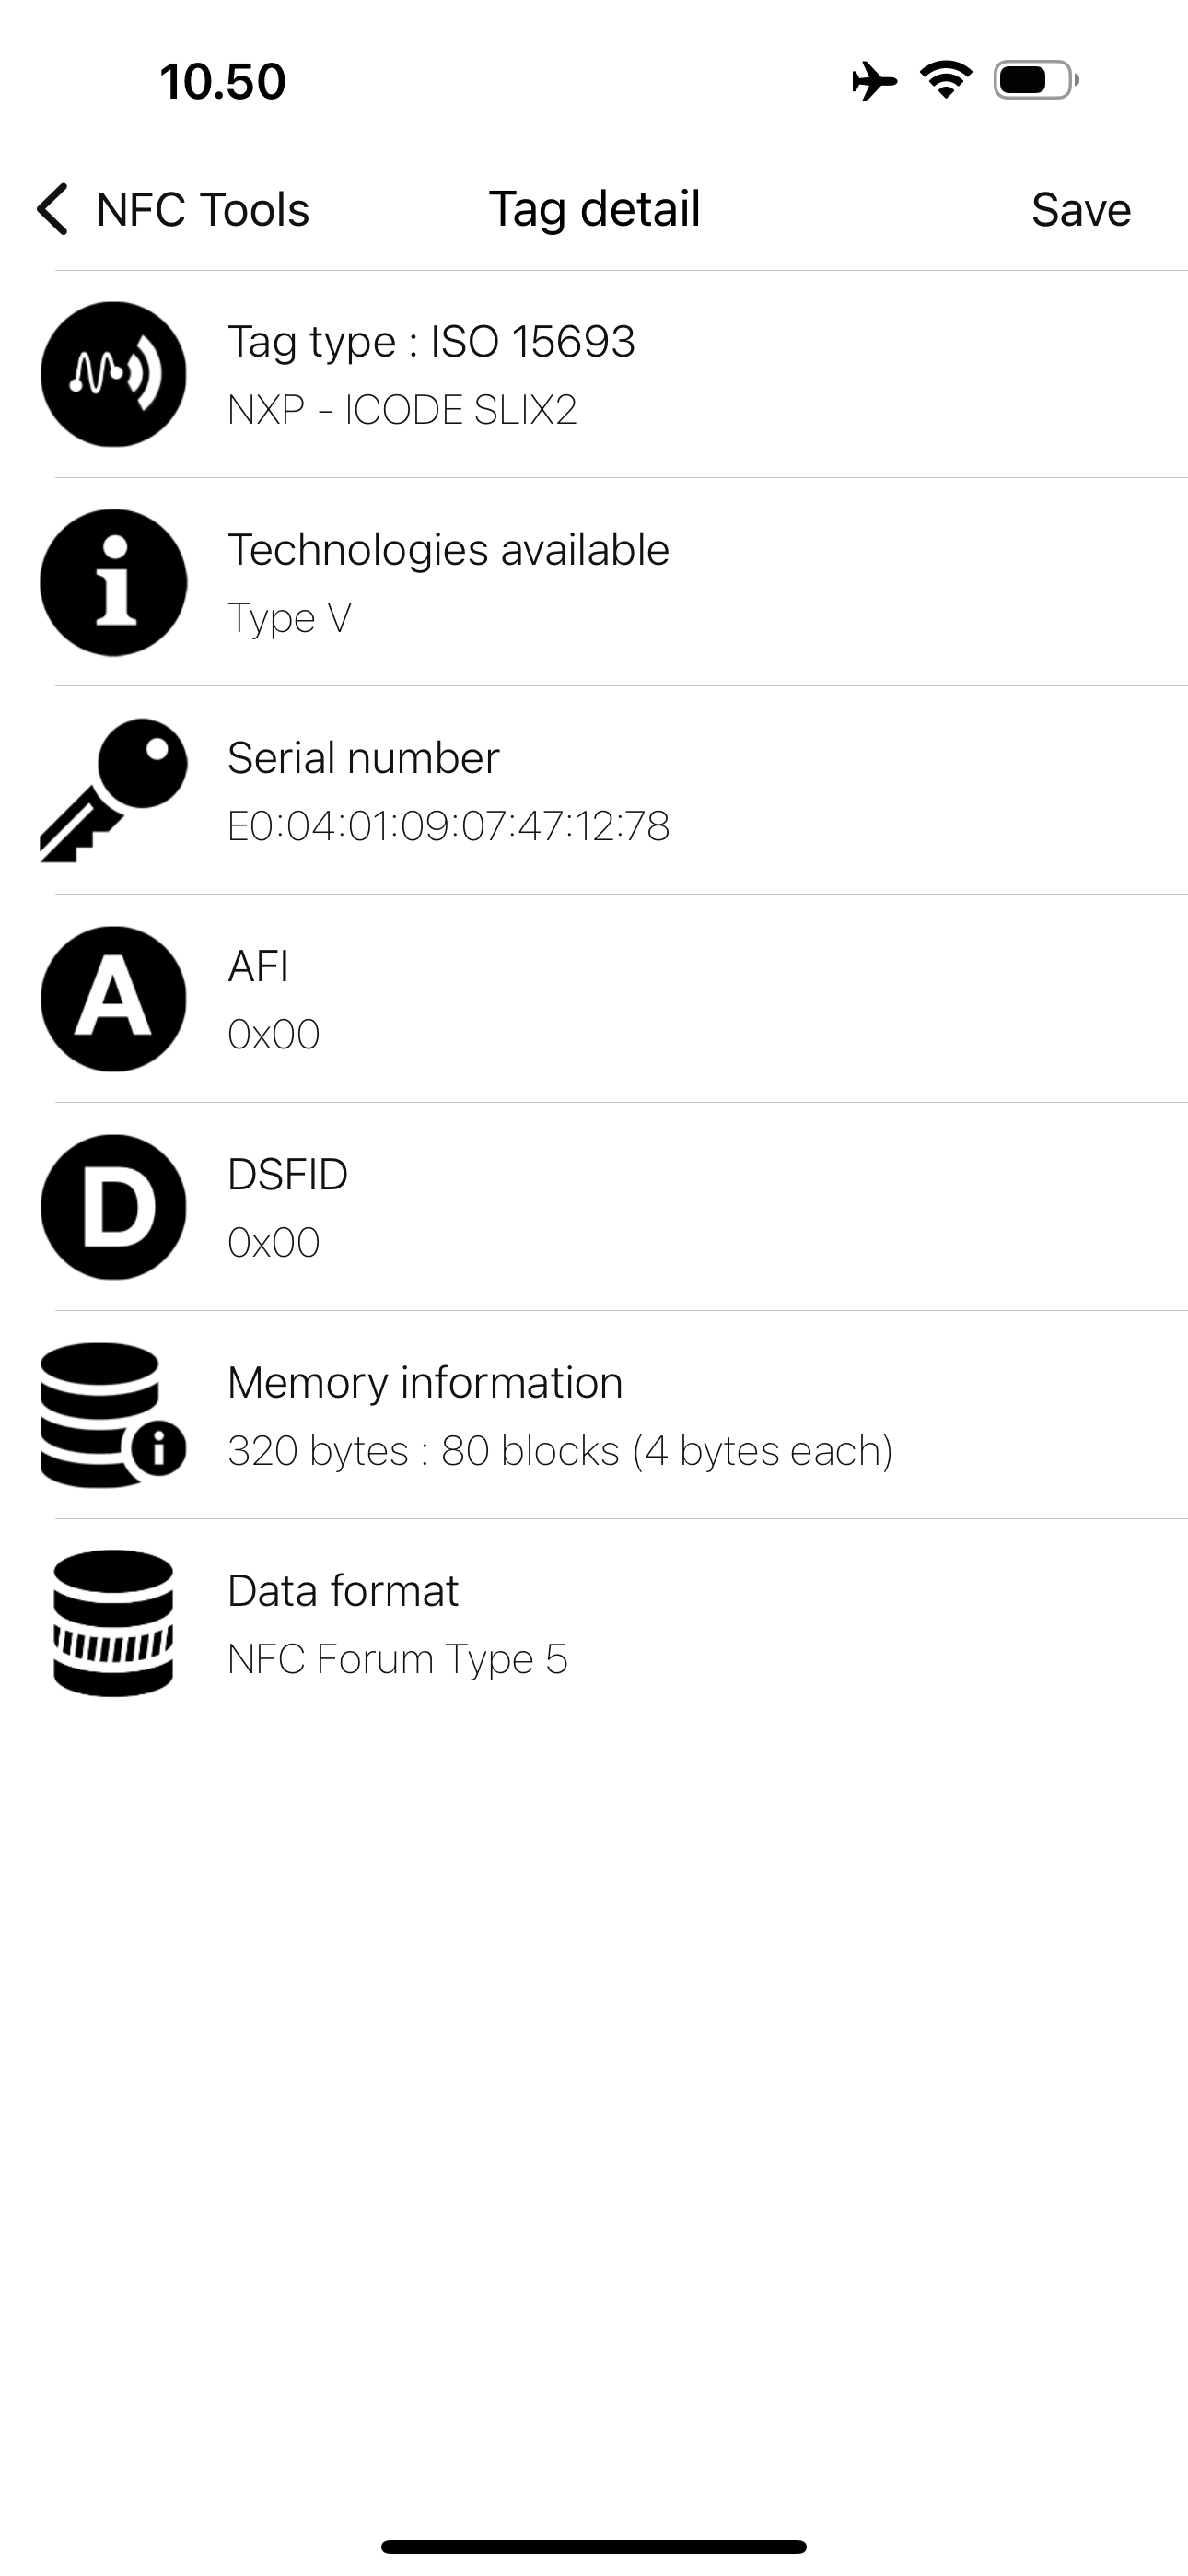Image resolution: width=1188 pixels, height=2576 pixels.
Task: Tap the info circle Technologies icon
Action: [x=113, y=582]
